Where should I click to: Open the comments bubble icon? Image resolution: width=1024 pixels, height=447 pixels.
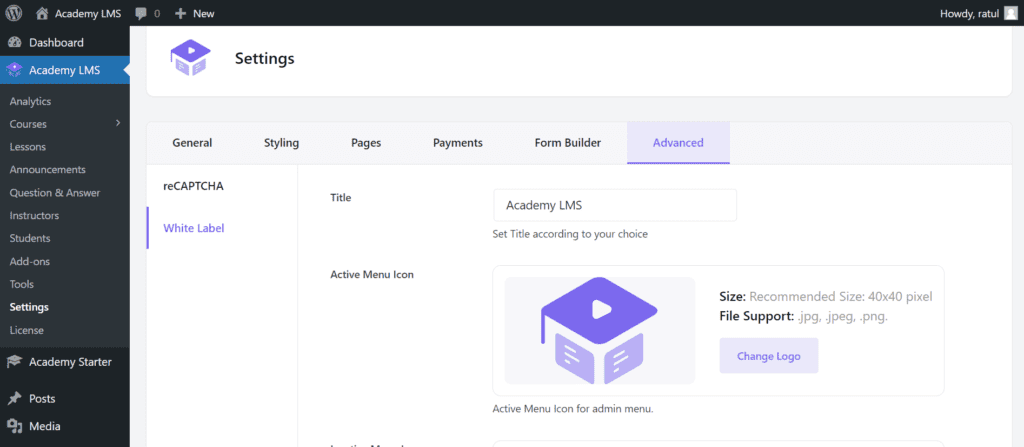[140, 13]
